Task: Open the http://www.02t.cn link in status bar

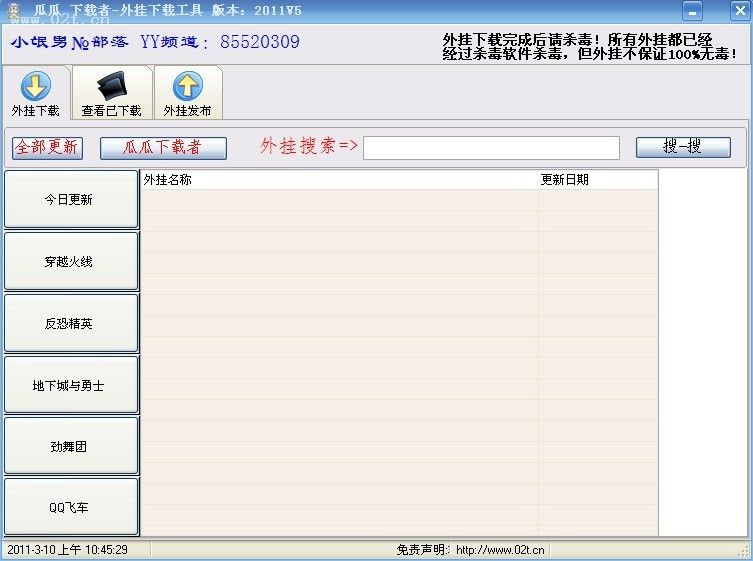Action: [x=500, y=550]
